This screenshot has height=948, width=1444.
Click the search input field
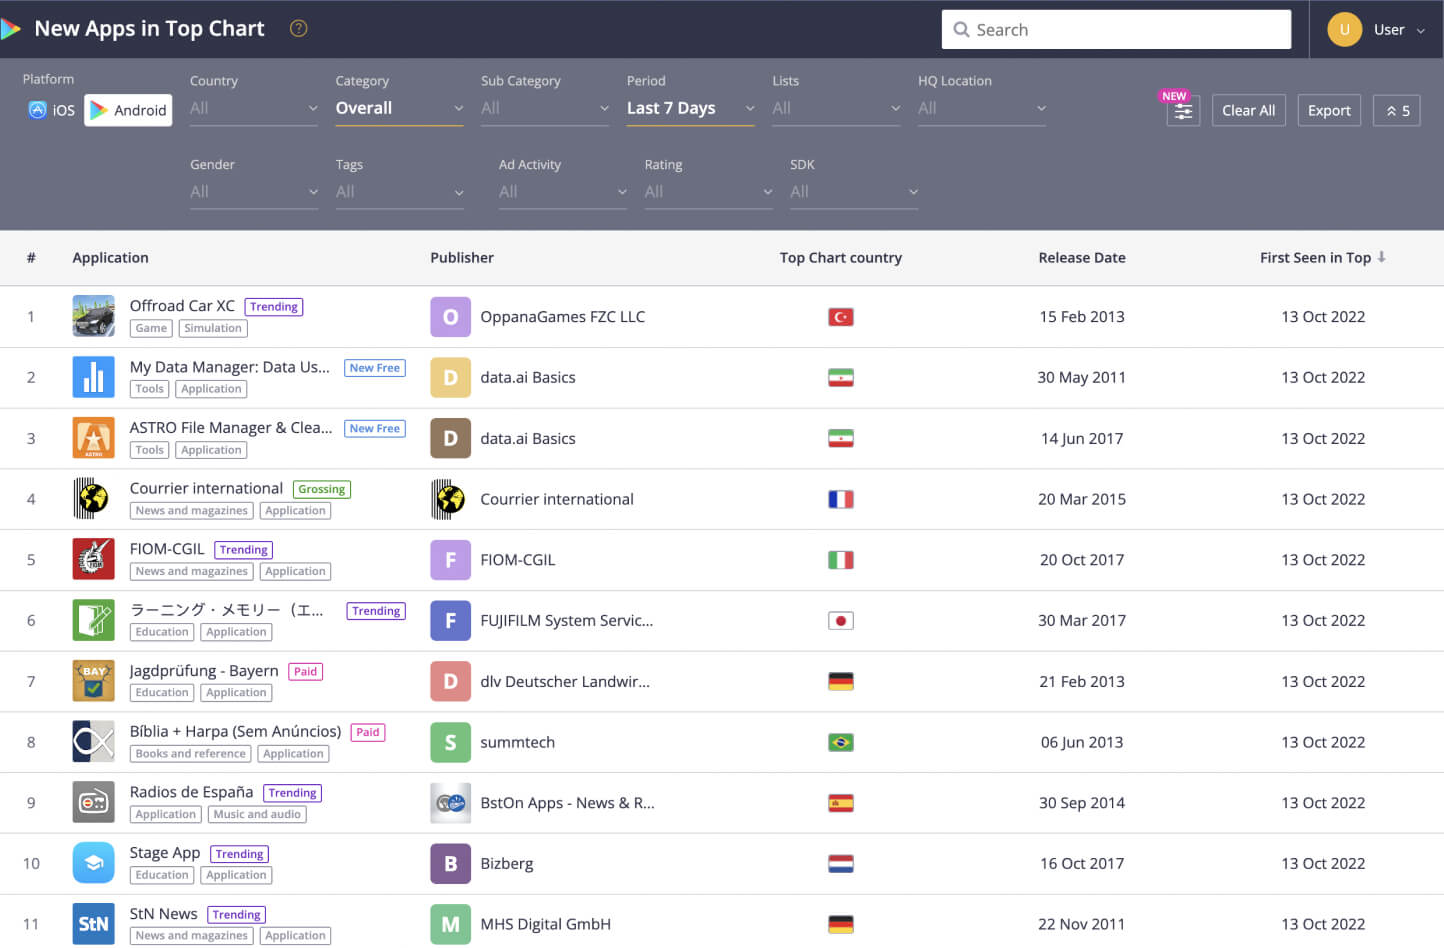(1116, 30)
